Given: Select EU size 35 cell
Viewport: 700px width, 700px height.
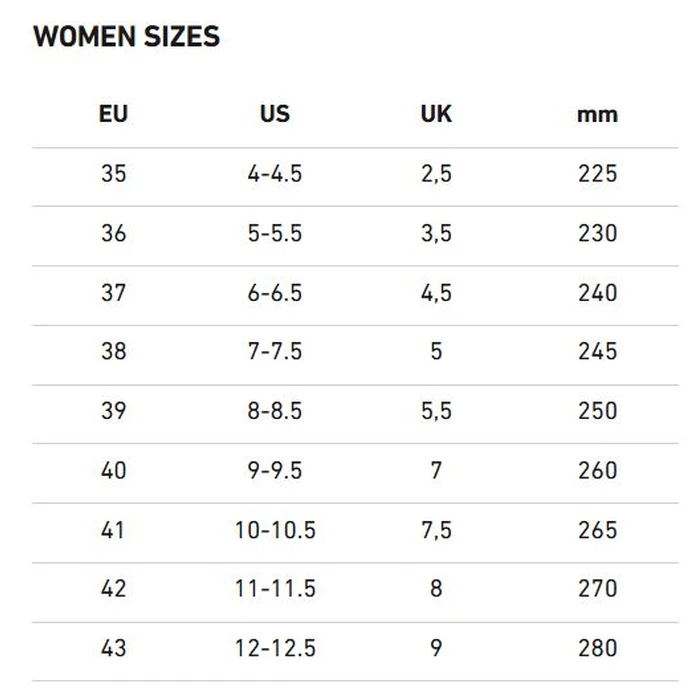Looking at the screenshot, I should 114,173.
